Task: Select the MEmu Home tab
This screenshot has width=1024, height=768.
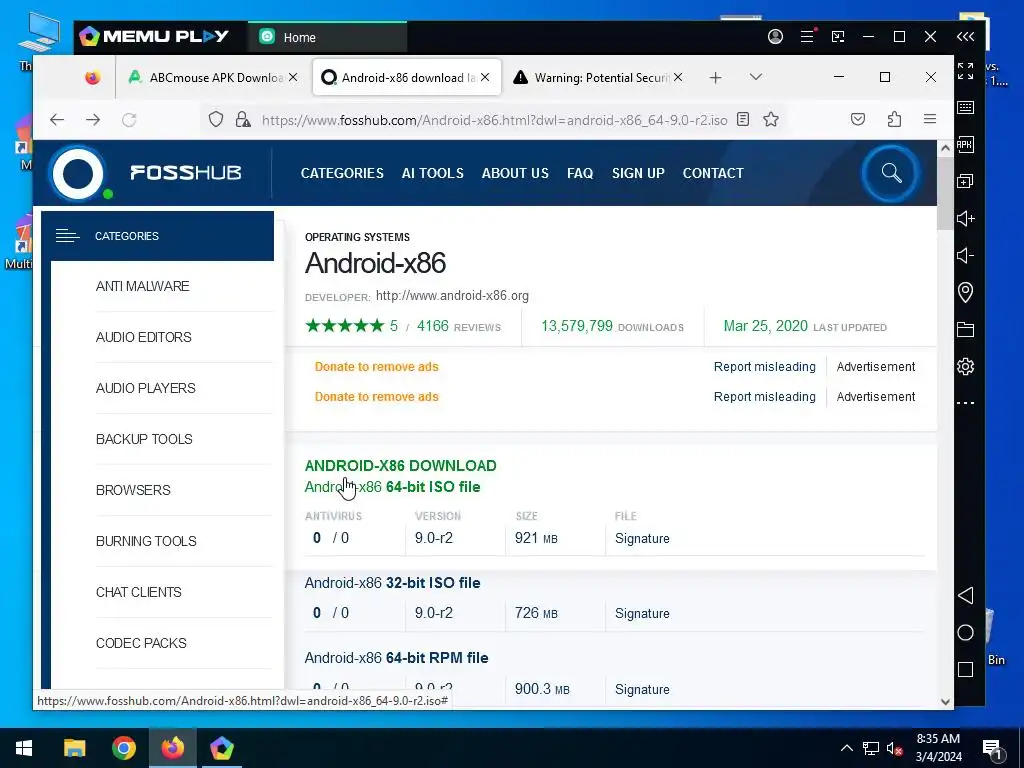Action: click(x=328, y=37)
